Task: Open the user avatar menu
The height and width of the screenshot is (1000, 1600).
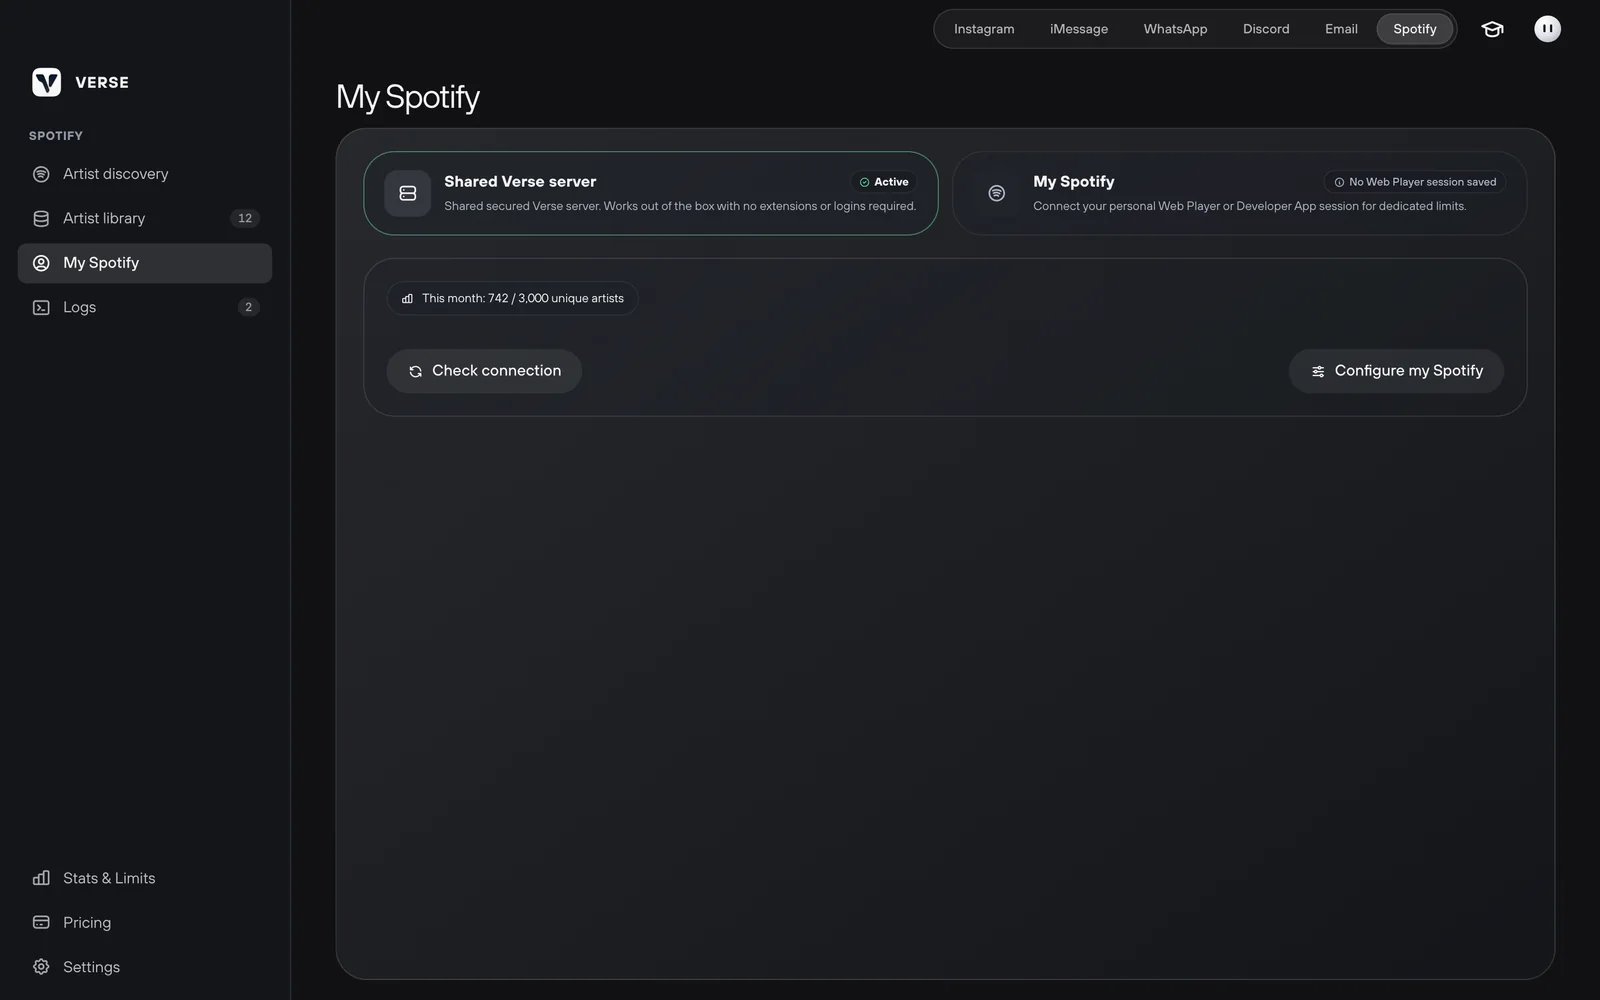Action: pyautogui.click(x=1547, y=29)
